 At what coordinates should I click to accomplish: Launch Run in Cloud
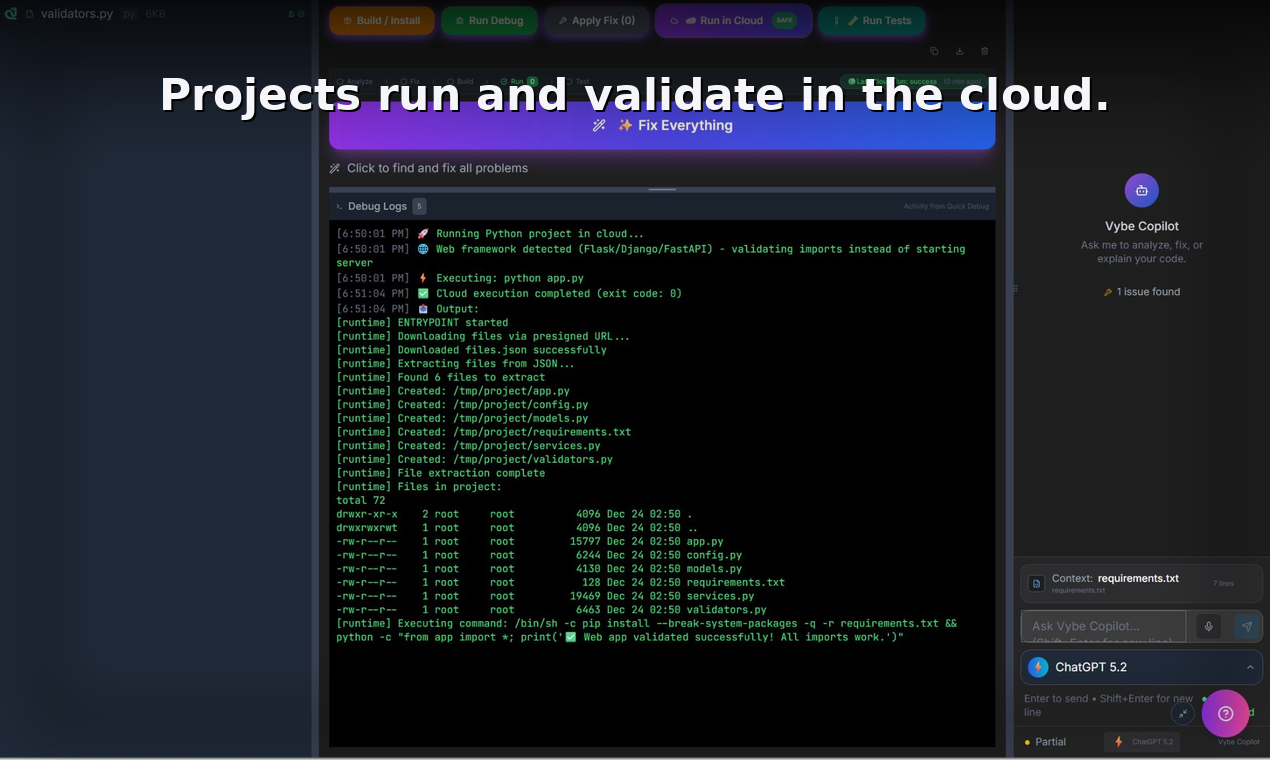click(733, 20)
